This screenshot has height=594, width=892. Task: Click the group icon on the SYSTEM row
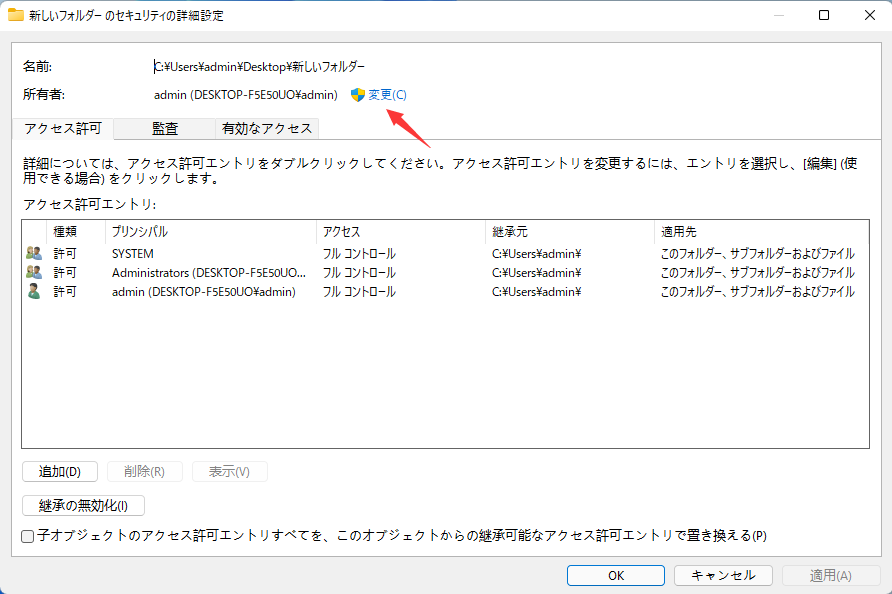(32, 253)
